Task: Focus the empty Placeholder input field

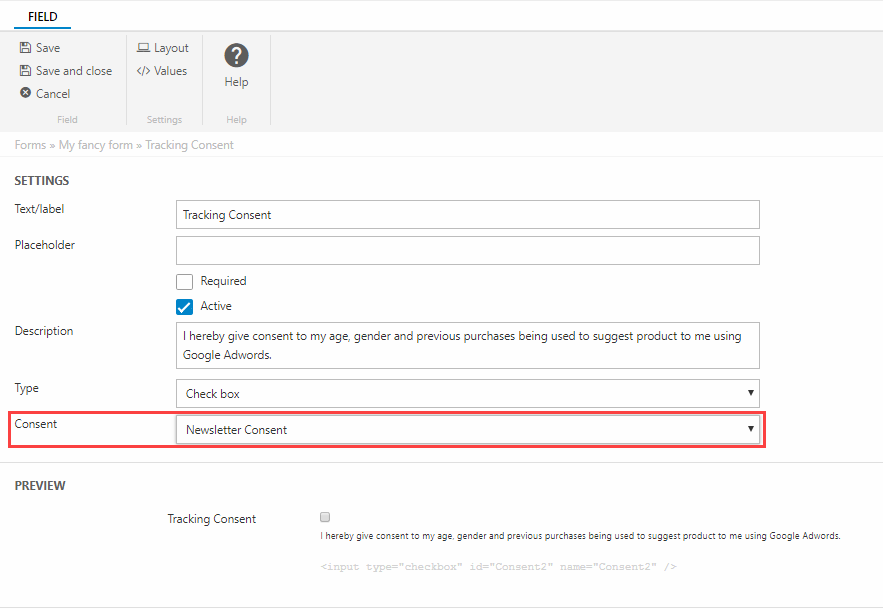Action: coord(467,250)
